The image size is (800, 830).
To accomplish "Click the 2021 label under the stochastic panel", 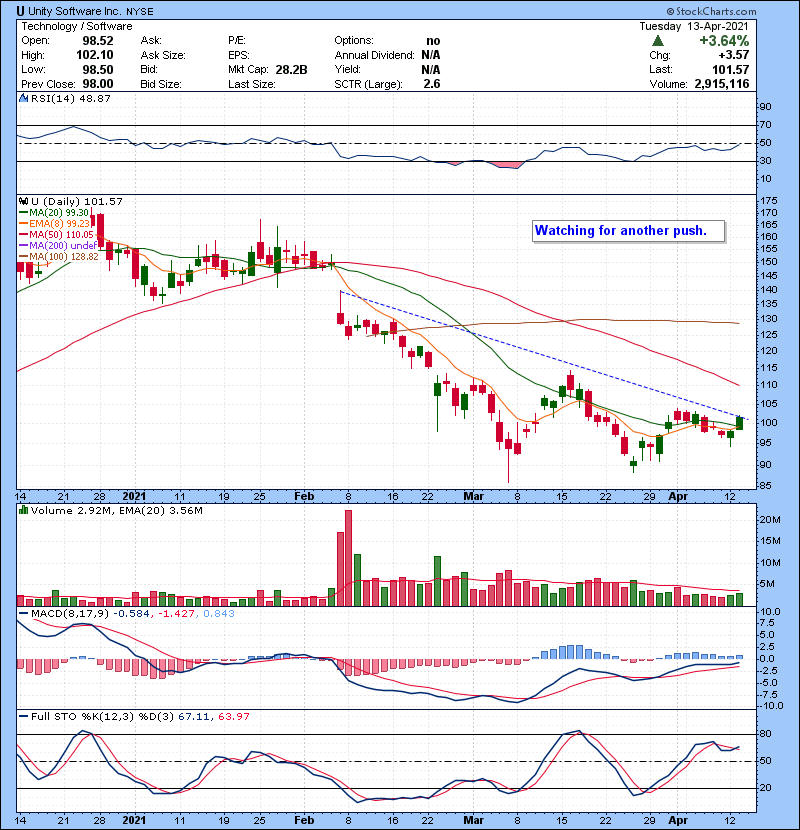I will pyautogui.click(x=134, y=820).
